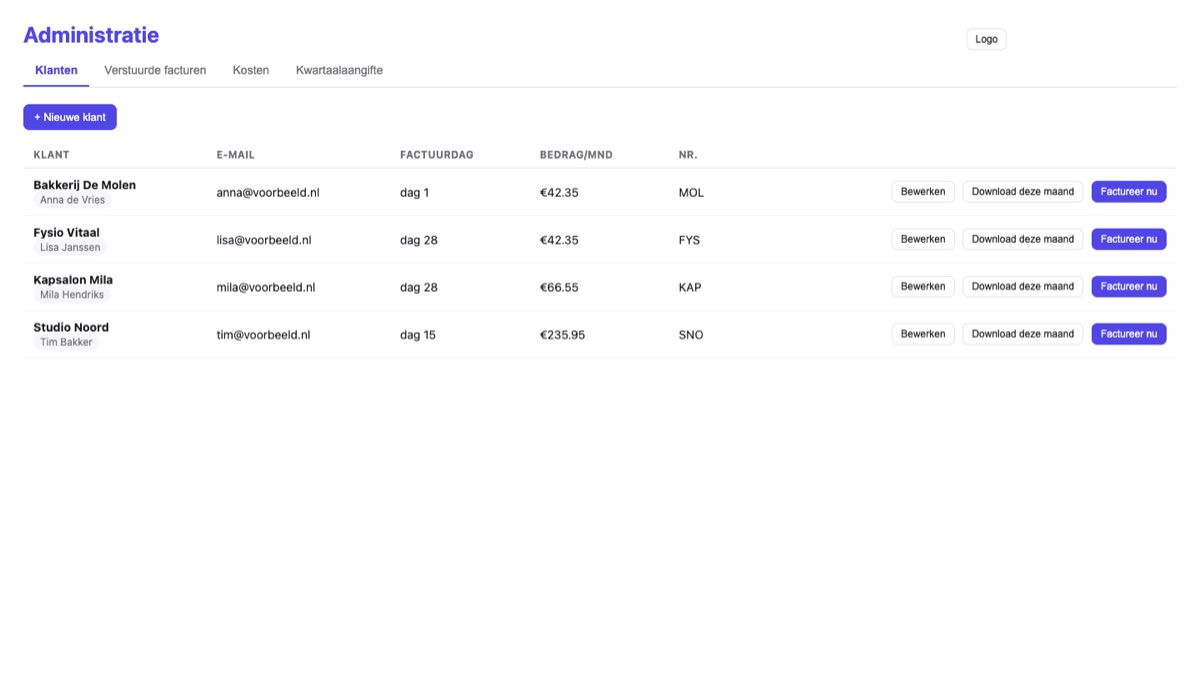This screenshot has width=1200, height=683.
Task: Click the dag 1 invoice day
Action: 414,192
